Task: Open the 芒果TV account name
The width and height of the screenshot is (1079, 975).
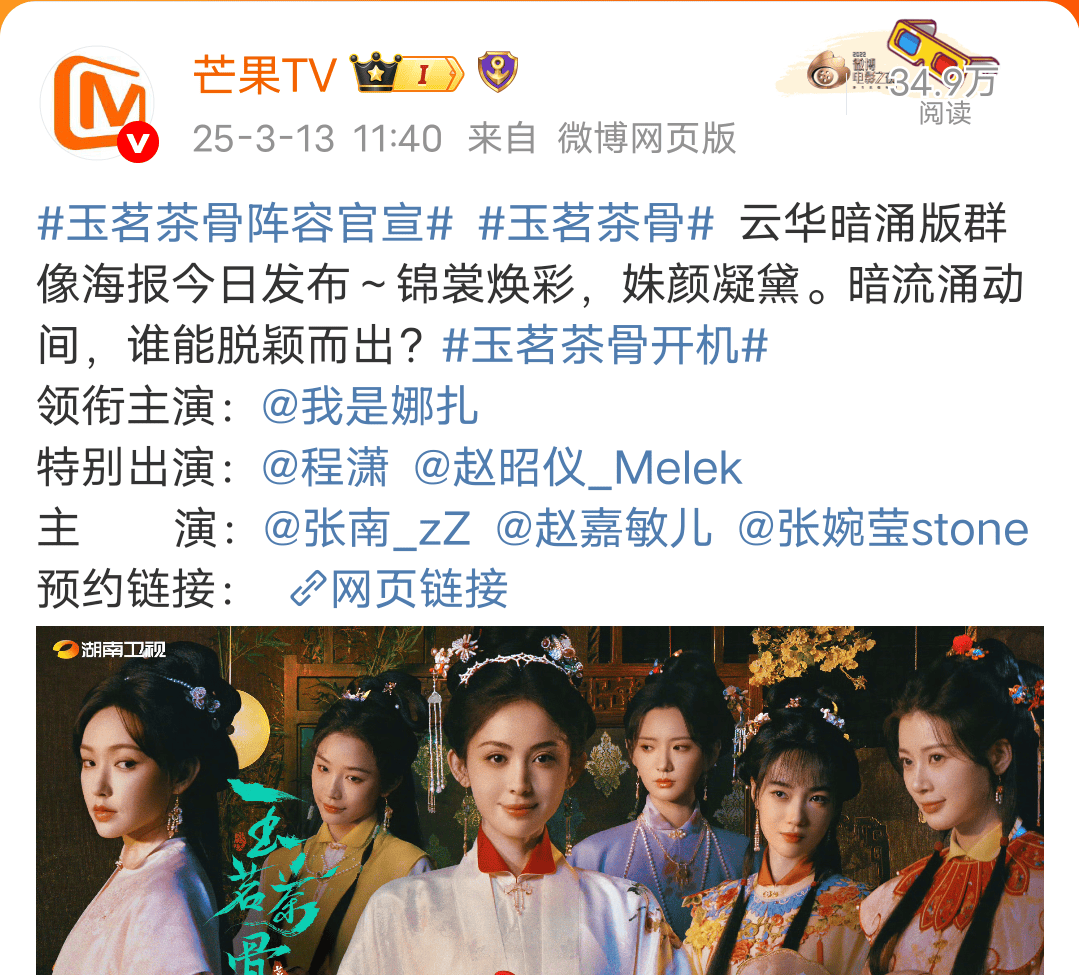Action: tap(265, 74)
